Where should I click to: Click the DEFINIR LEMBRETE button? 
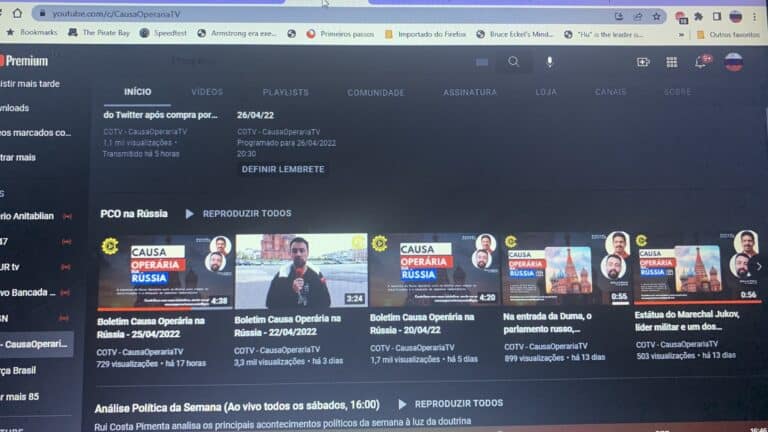(x=283, y=169)
